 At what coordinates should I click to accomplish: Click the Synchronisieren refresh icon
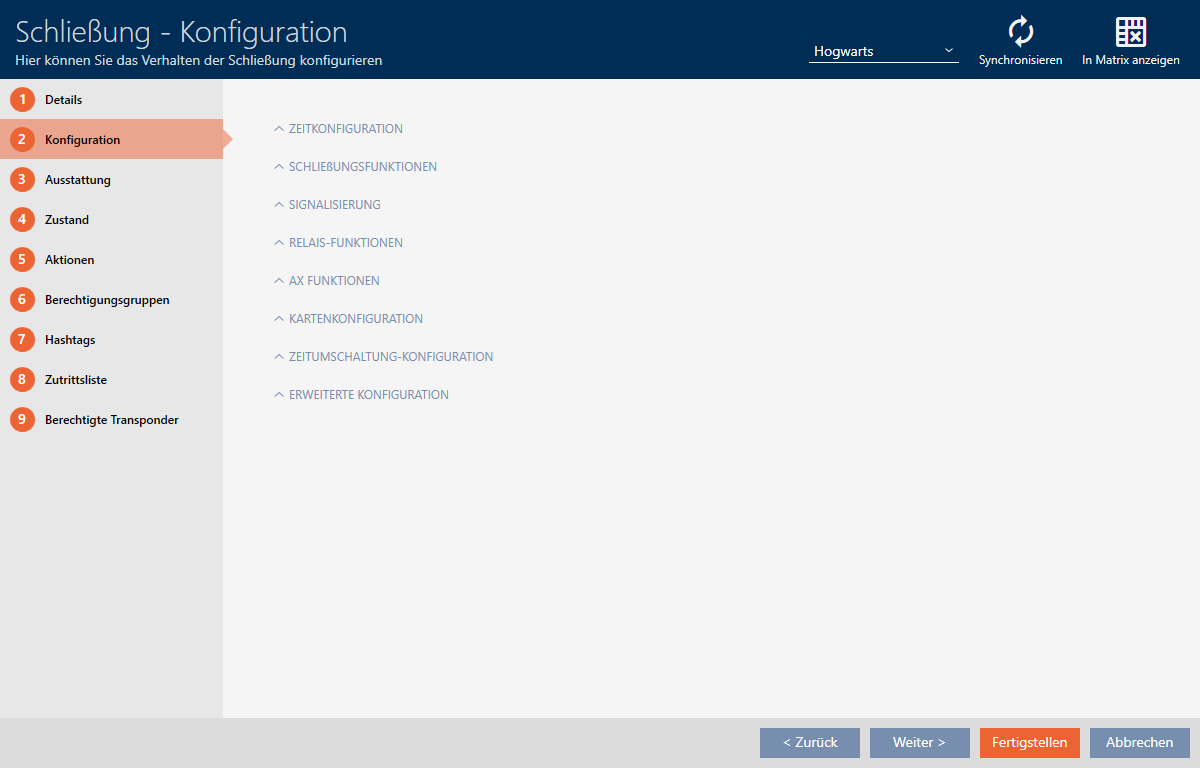click(x=1020, y=32)
